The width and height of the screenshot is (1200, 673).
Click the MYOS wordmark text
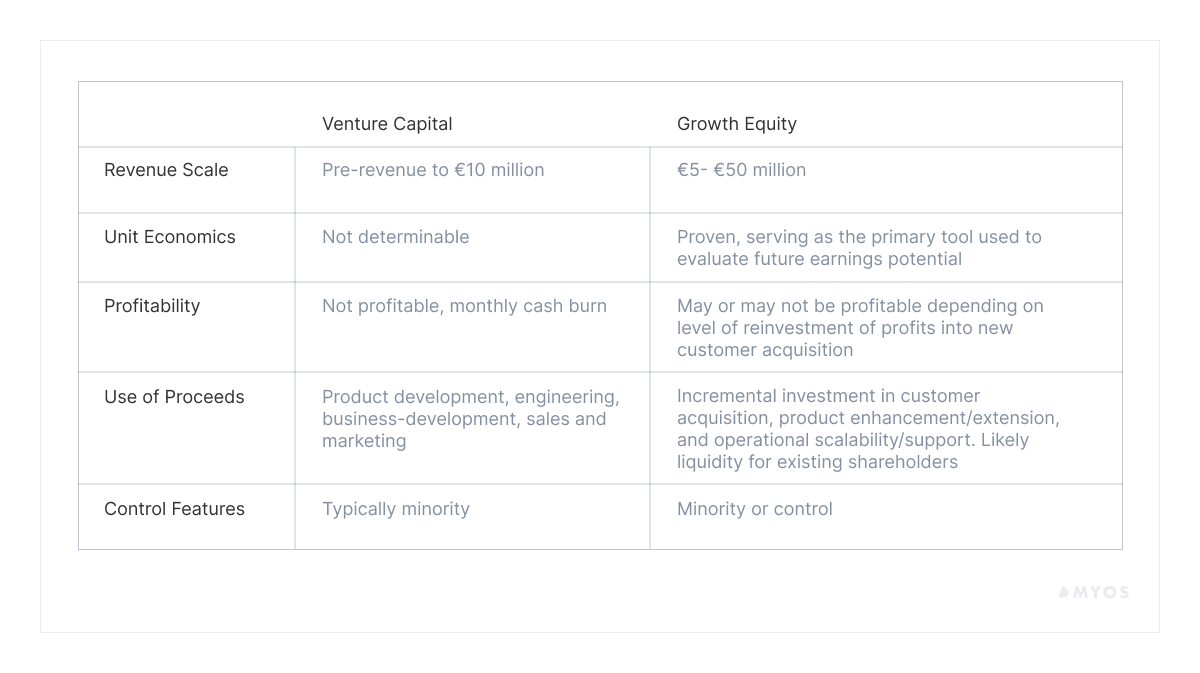point(1101,593)
